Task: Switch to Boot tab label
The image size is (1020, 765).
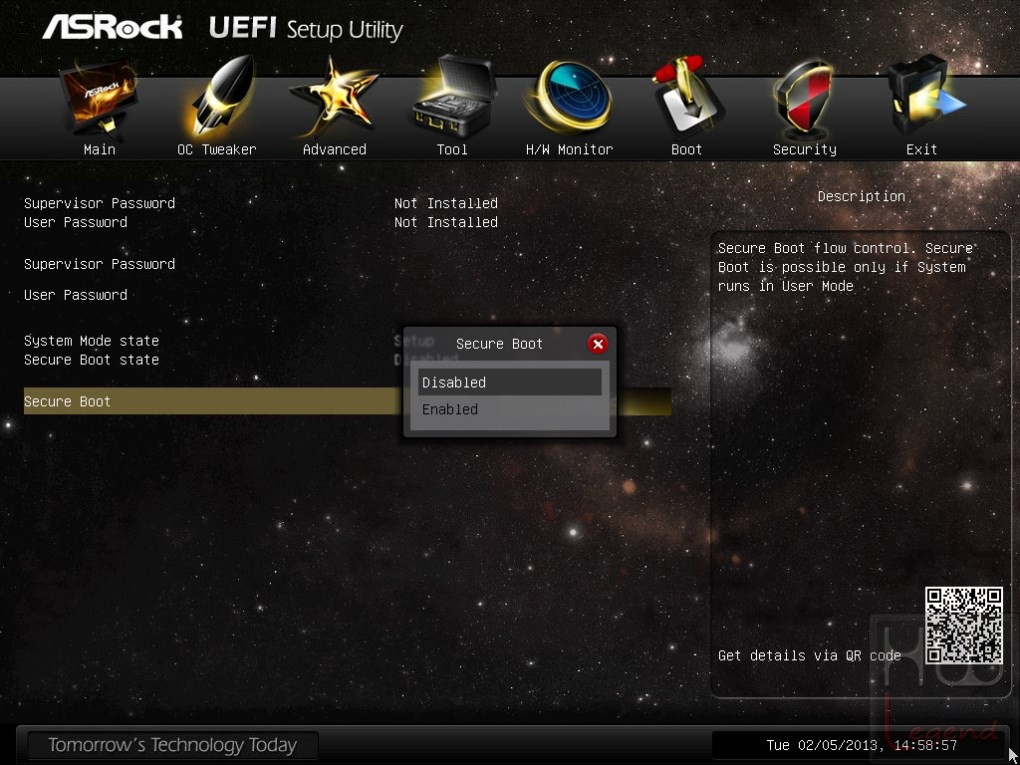Action: 686,150
